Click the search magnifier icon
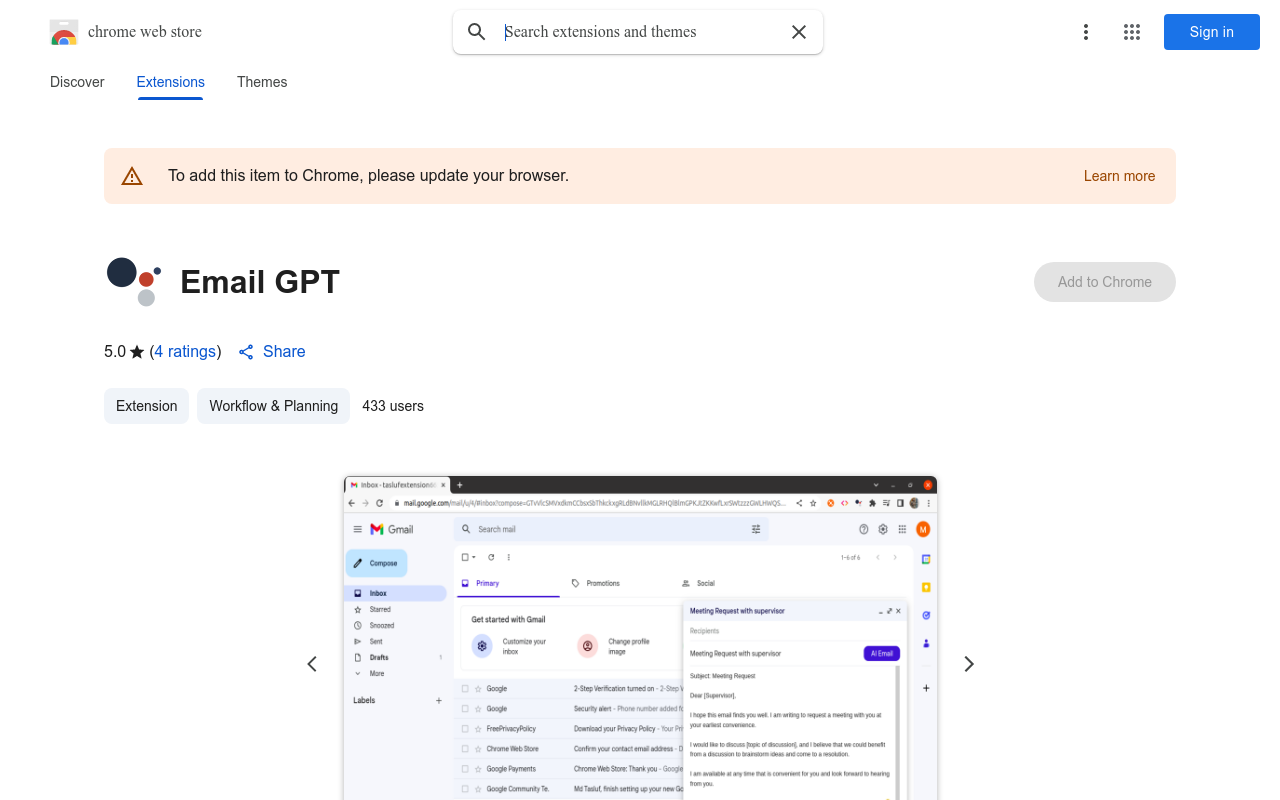Image resolution: width=1280 pixels, height=800 pixels. [x=477, y=32]
